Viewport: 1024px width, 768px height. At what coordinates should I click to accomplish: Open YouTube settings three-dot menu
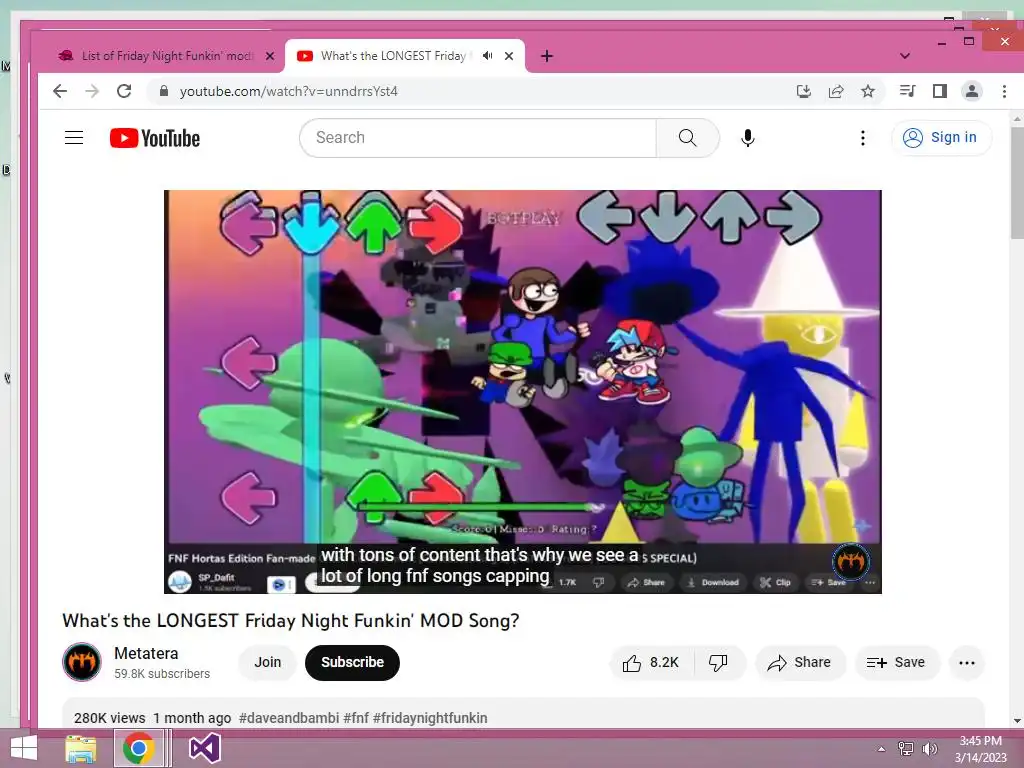tap(863, 138)
